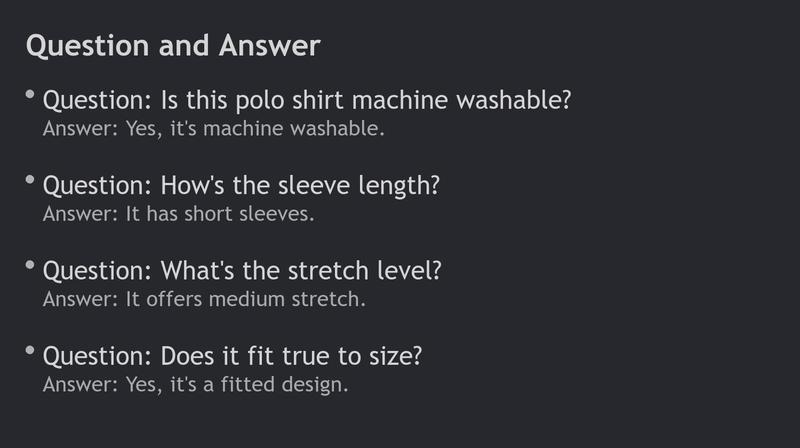800x448 pixels.
Task: Select the machine washable question text
Action: (307, 100)
